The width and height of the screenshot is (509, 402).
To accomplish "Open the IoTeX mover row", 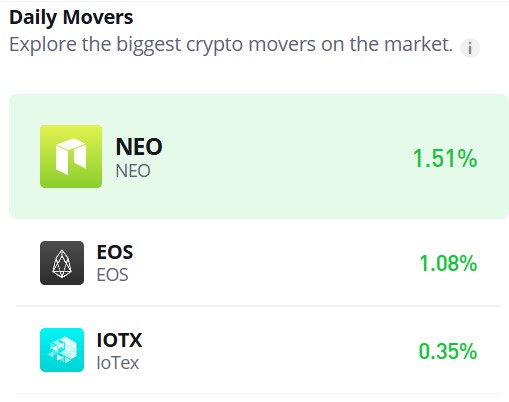I will click(x=259, y=350).
